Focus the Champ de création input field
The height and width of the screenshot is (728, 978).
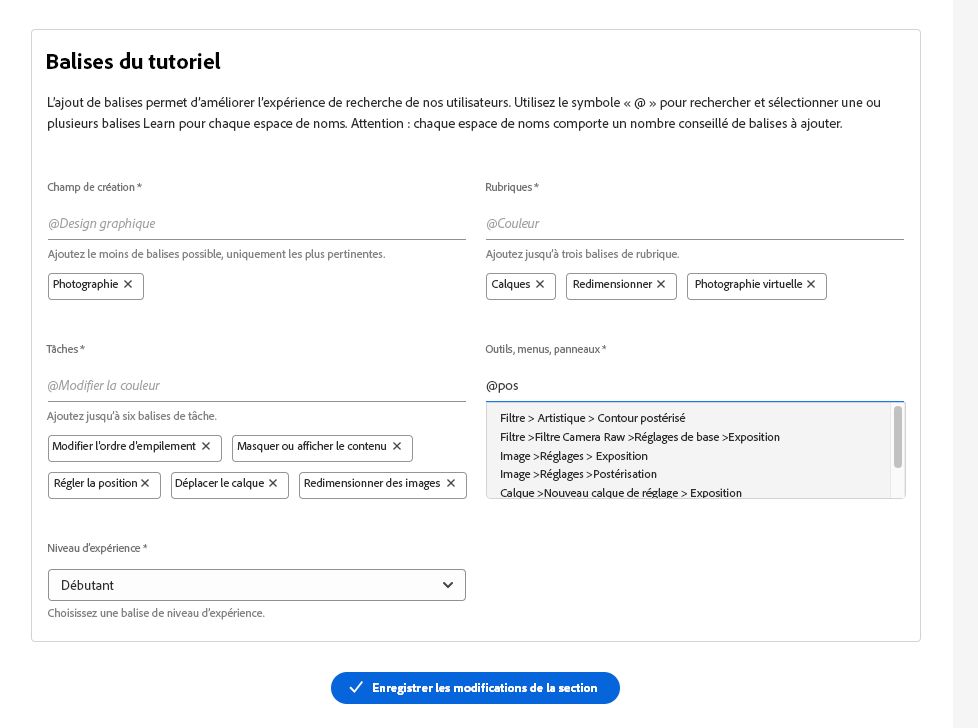click(256, 224)
